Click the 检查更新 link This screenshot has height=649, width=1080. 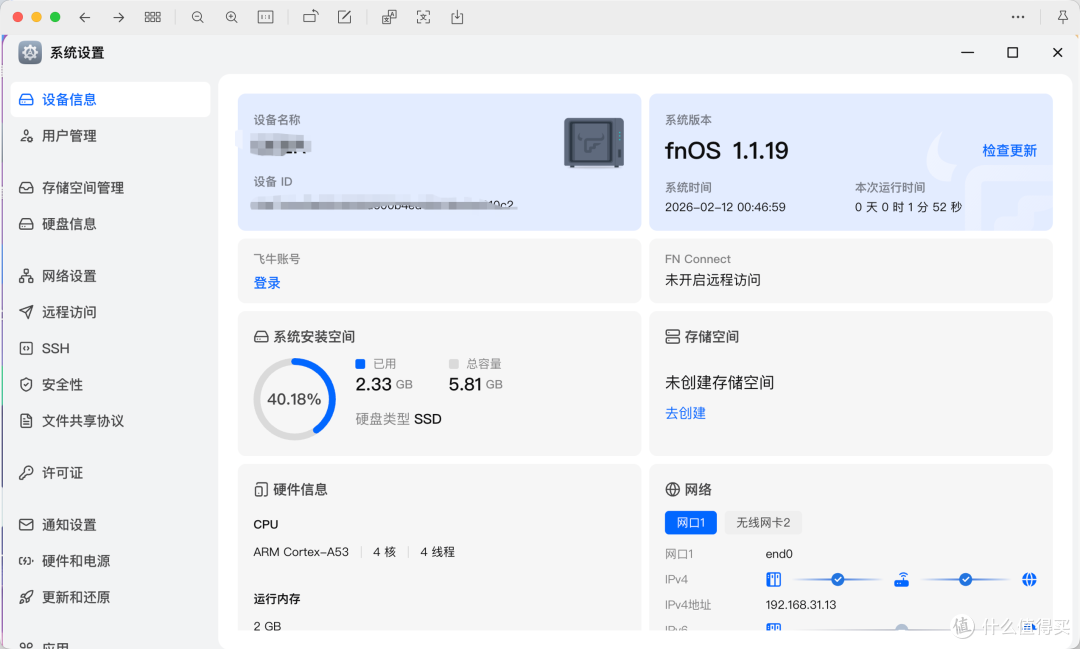pyautogui.click(x=1009, y=150)
